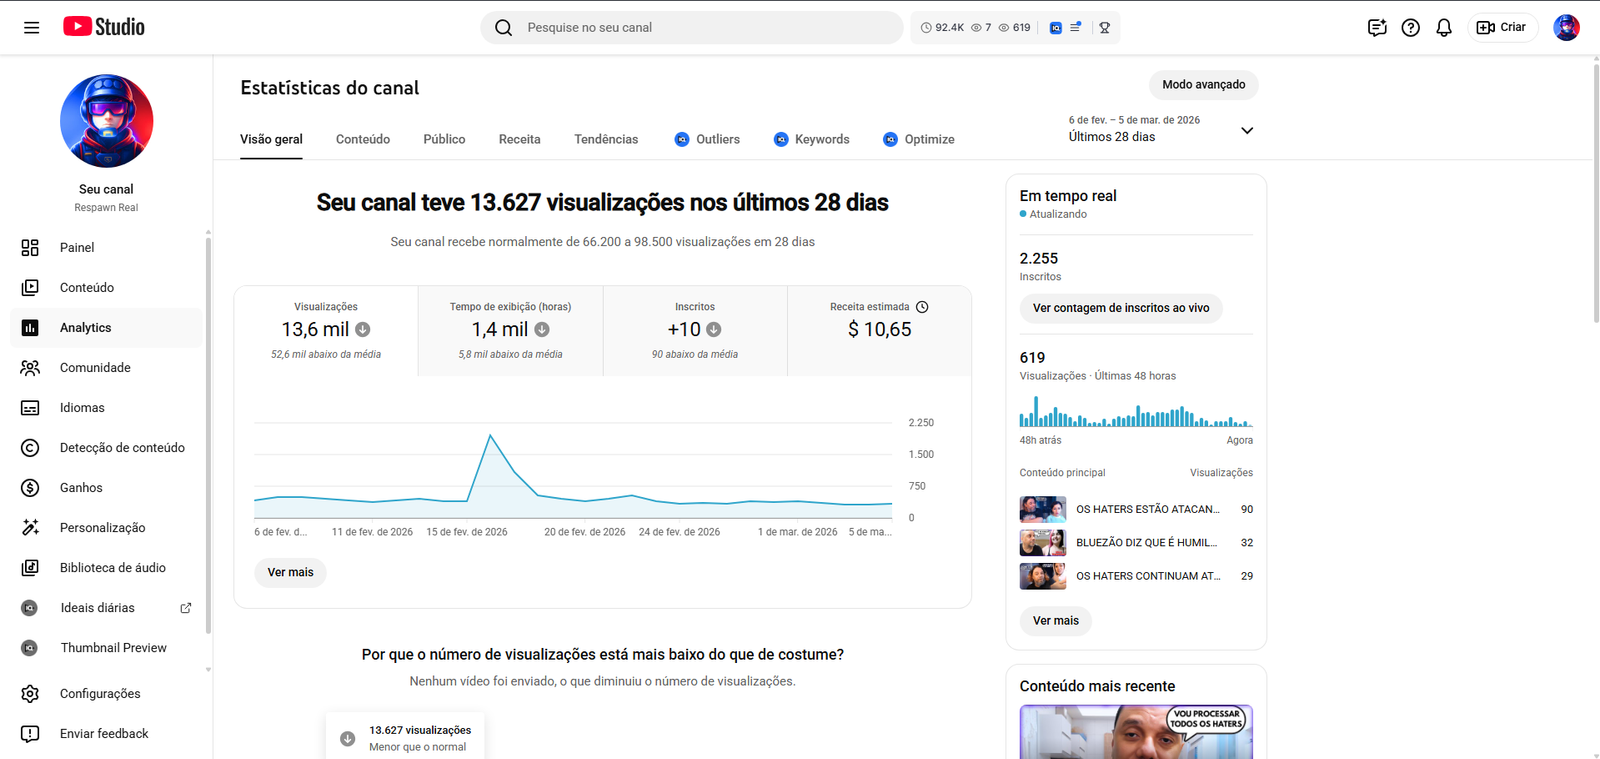This screenshot has width=1600, height=759.
Task: Click the channel profile picture in the sidebar
Action: [107, 121]
